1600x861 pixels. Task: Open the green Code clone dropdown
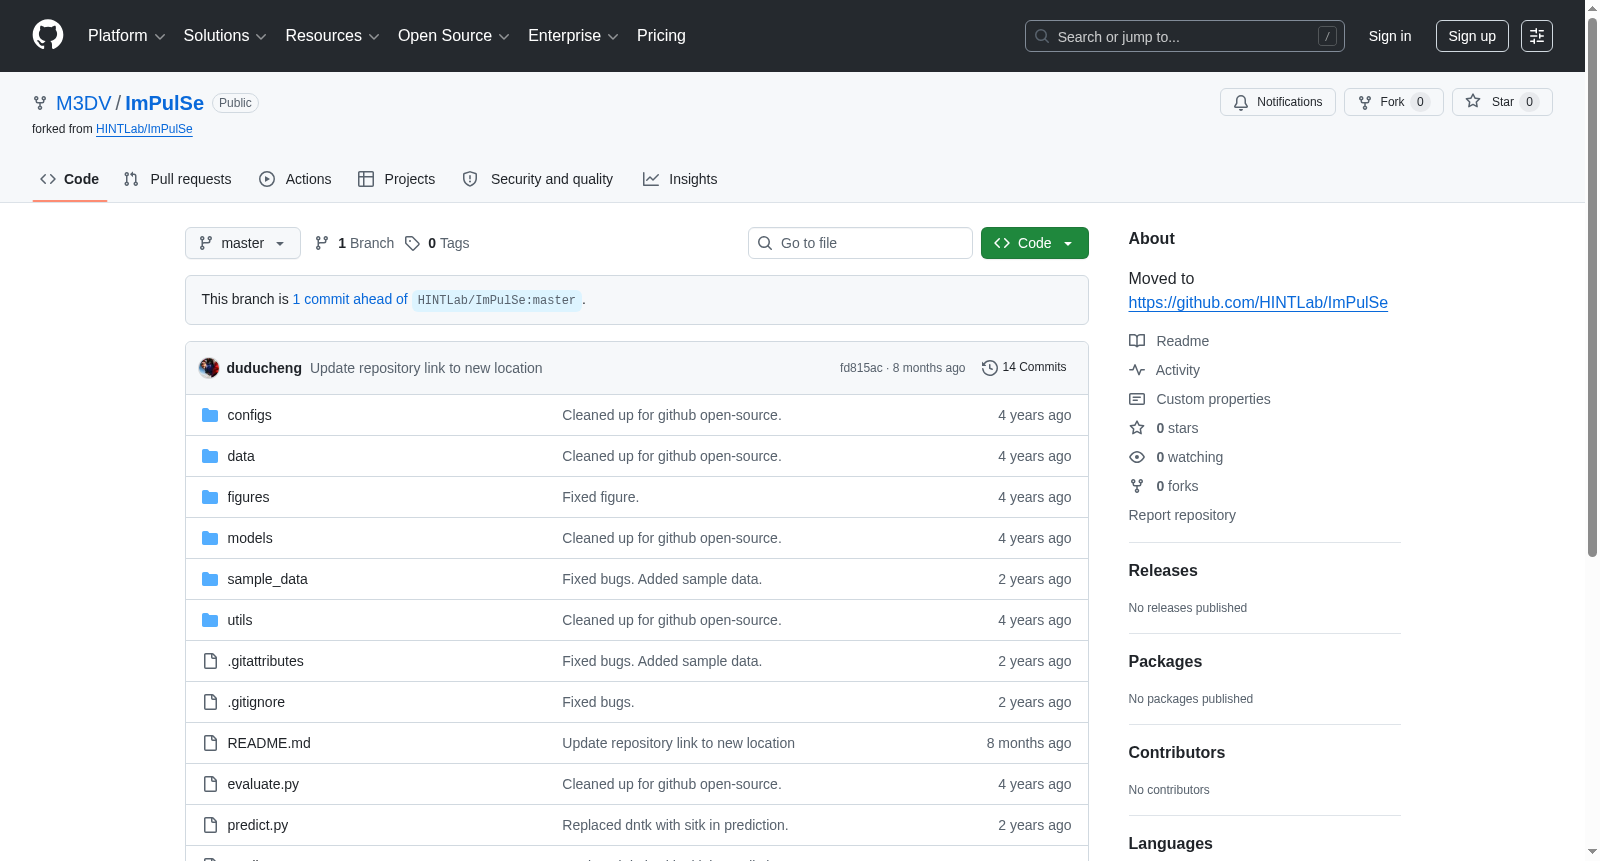[x=1035, y=243]
